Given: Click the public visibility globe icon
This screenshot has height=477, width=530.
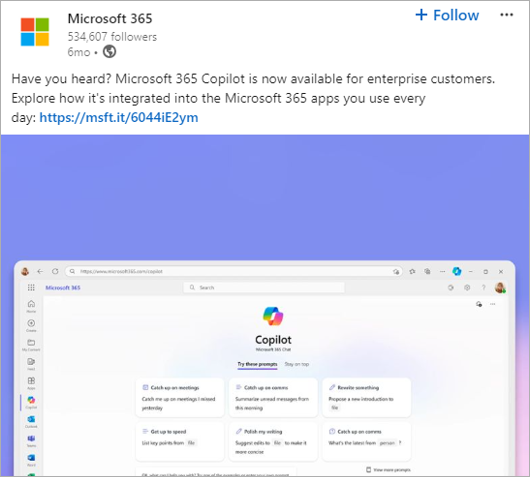Looking at the screenshot, I should (x=109, y=52).
